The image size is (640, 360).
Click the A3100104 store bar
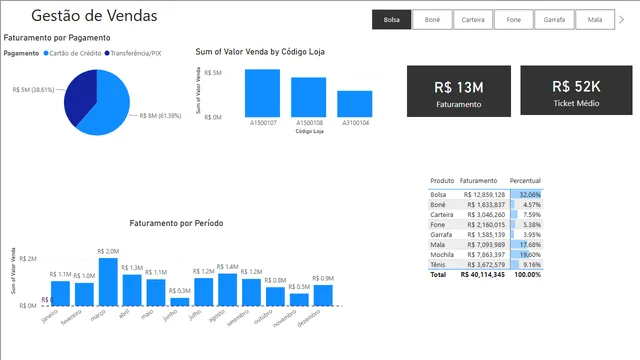pyautogui.click(x=355, y=104)
